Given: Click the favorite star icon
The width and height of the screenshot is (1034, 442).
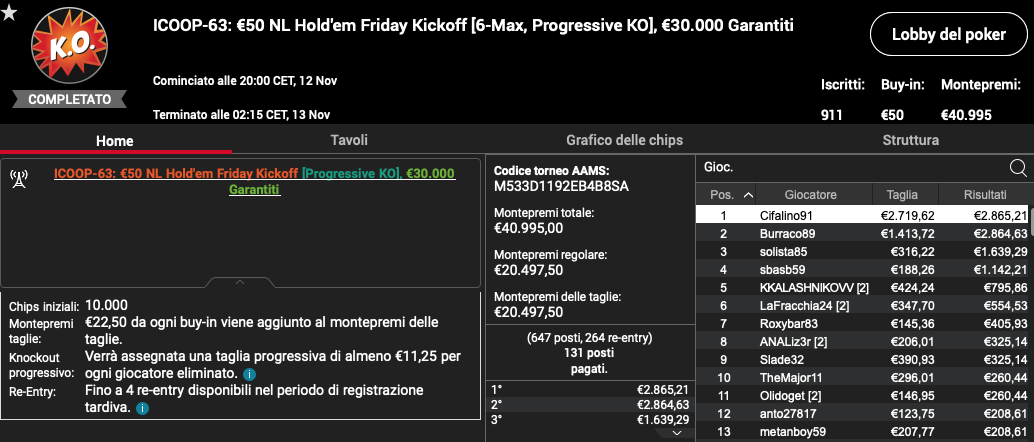Looking at the screenshot, I should pyautogui.click(x=9, y=13).
